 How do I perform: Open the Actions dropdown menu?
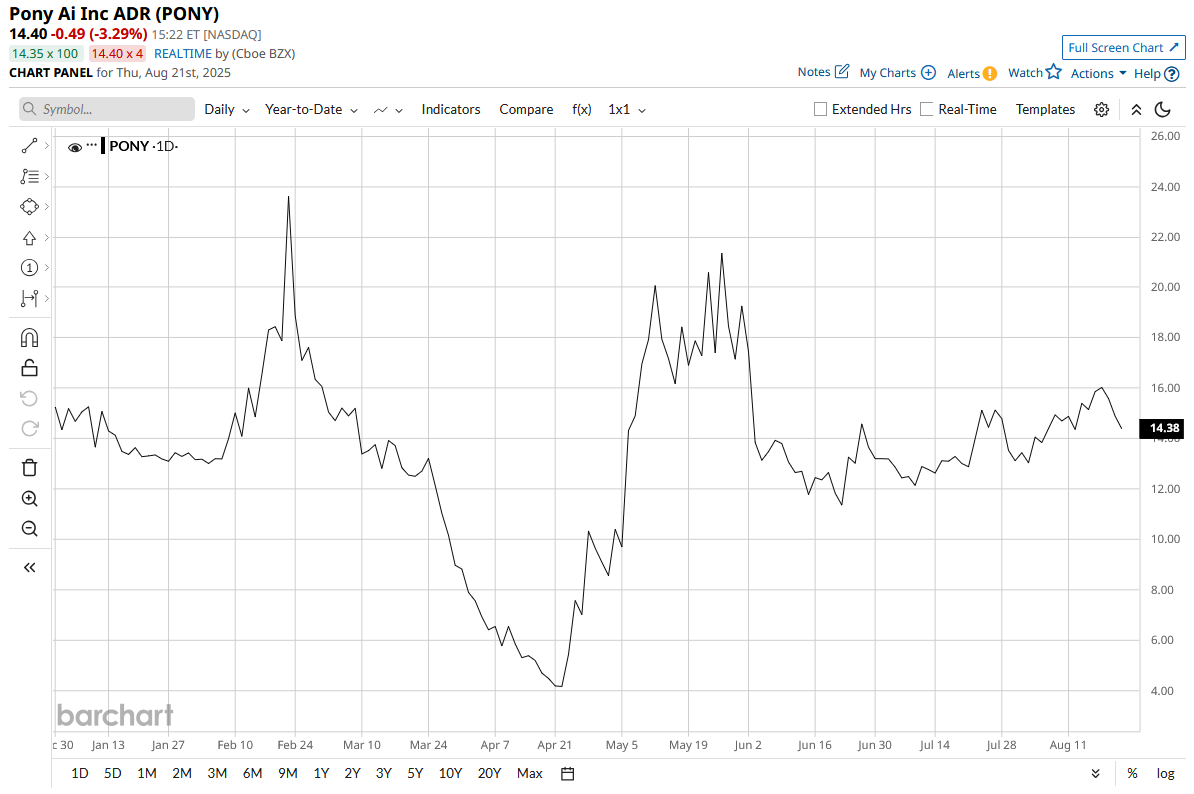coord(1098,73)
